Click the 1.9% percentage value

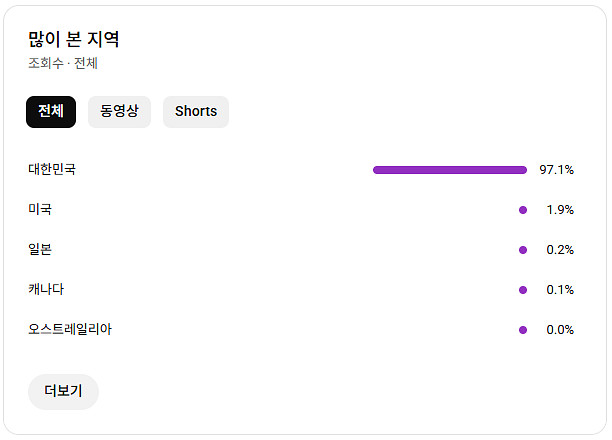coord(560,210)
